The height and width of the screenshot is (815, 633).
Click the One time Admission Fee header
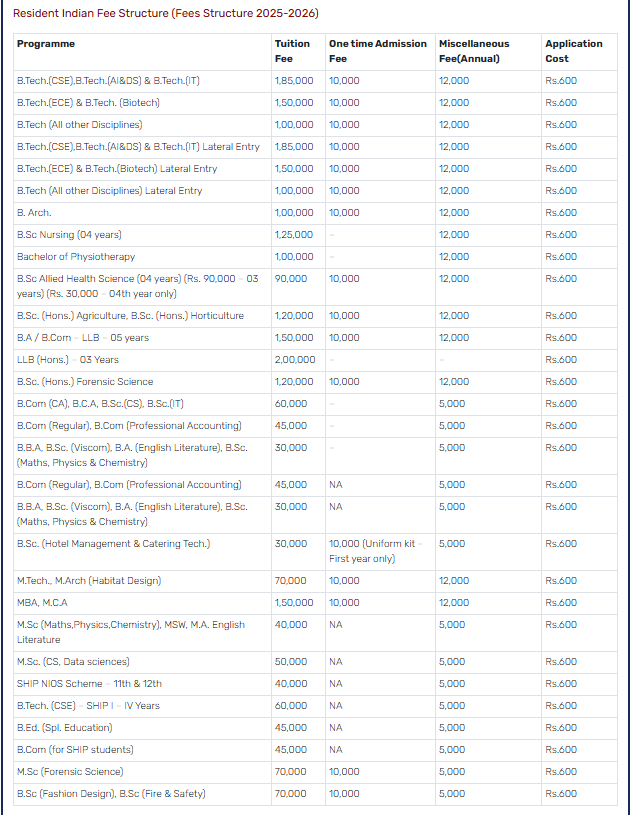click(378, 51)
